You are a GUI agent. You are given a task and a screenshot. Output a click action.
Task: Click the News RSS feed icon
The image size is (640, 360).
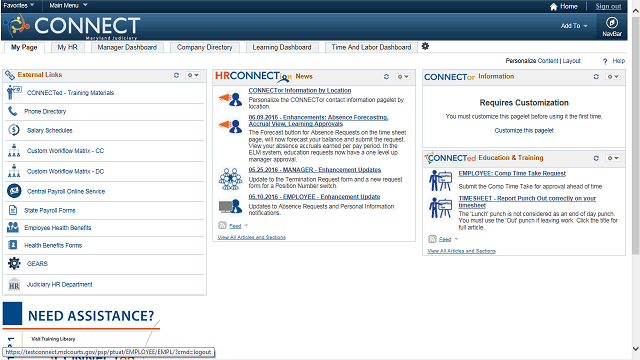coord(222,225)
